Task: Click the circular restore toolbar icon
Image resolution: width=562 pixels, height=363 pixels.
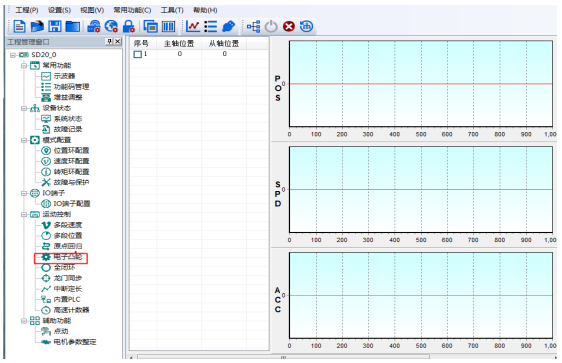Action: point(306,26)
